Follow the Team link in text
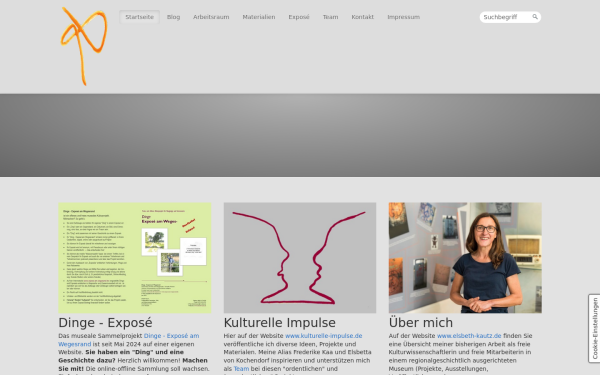 click(x=241, y=368)
